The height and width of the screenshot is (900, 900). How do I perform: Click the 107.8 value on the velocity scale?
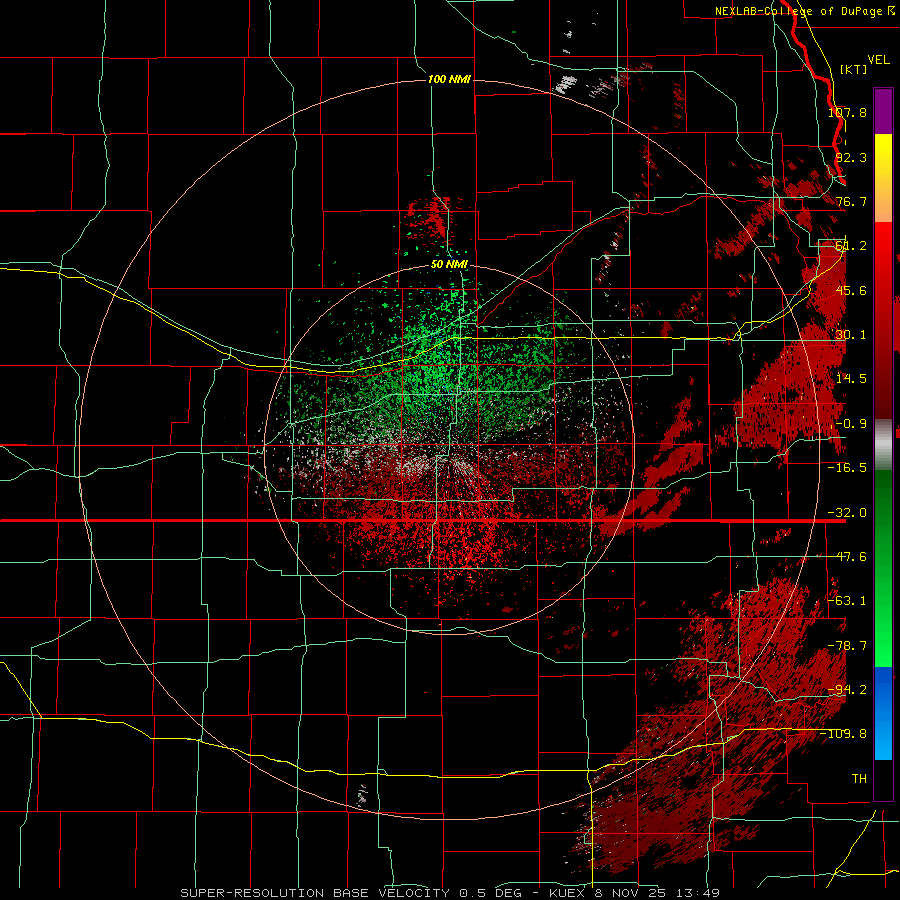pyautogui.click(x=847, y=112)
